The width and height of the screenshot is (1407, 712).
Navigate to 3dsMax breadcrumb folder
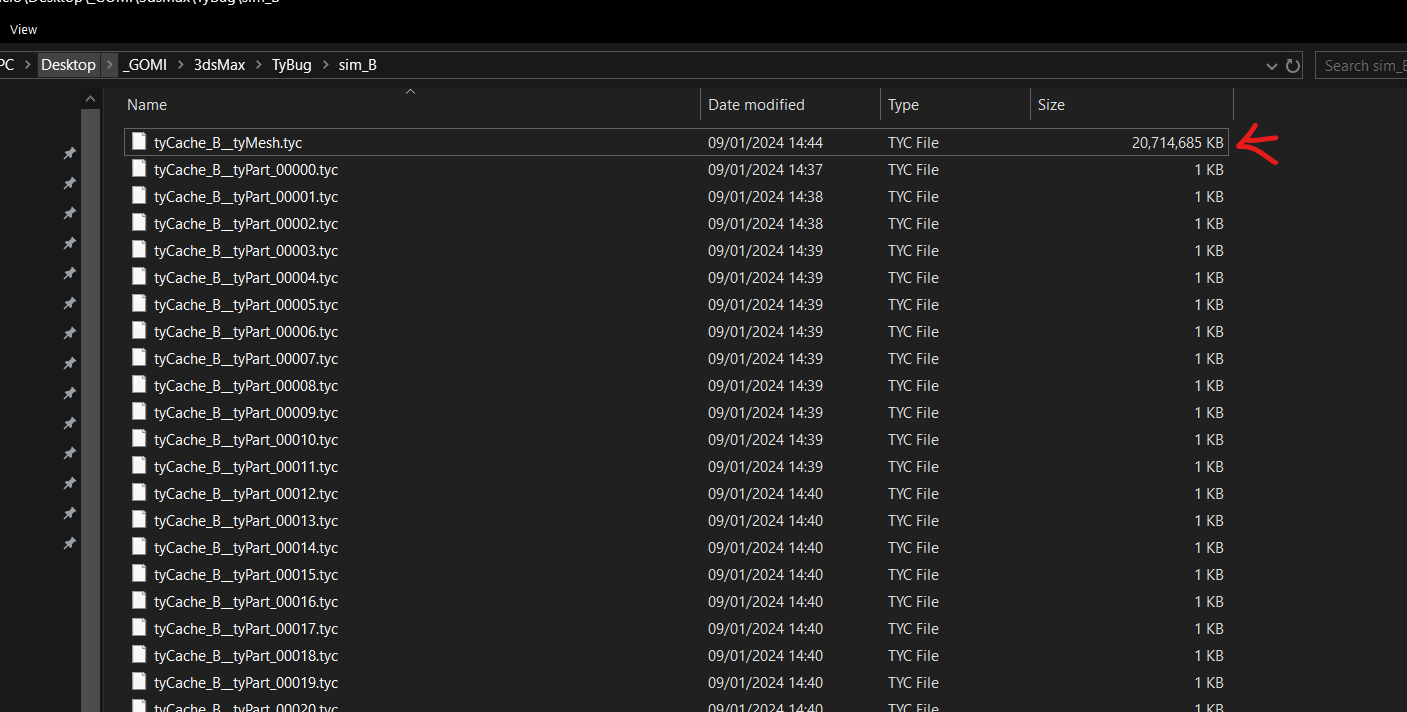point(219,65)
